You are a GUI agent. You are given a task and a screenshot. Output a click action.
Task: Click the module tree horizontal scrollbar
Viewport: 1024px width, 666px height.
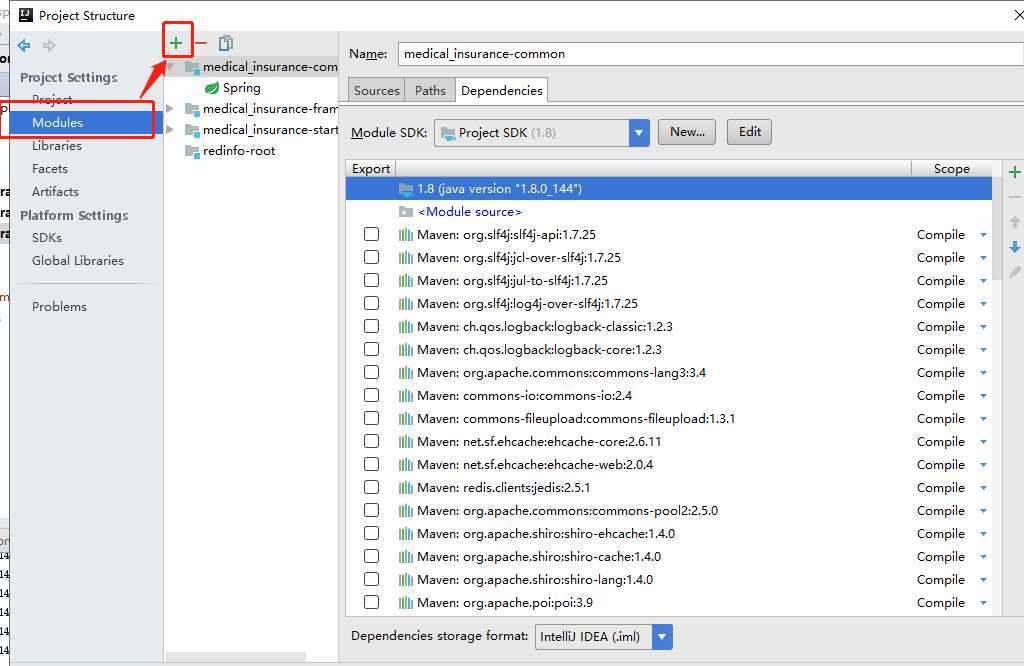(236, 656)
